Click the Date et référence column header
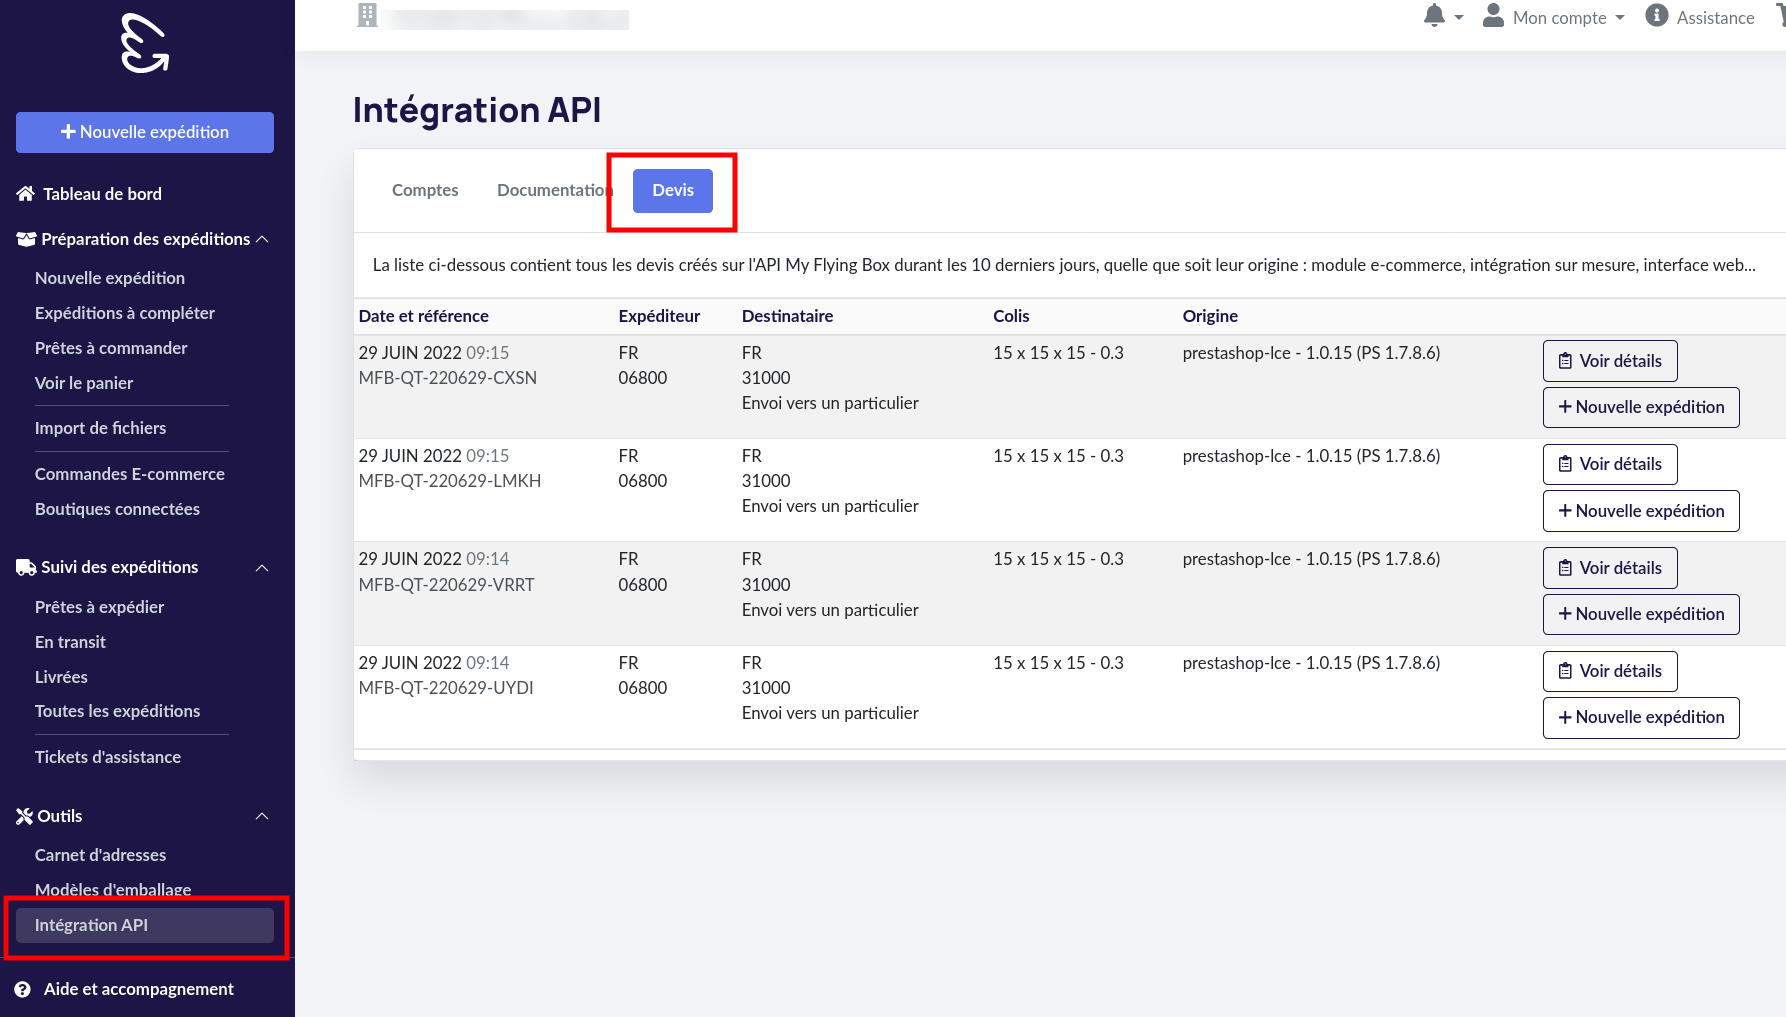Image resolution: width=1786 pixels, height=1017 pixels. [x=424, y=316]
